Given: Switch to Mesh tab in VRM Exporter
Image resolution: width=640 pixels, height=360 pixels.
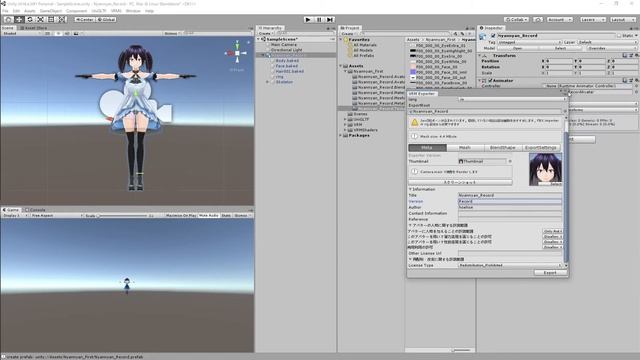Looking at the screenshot, I should pyautogui.click(x=465, y=148).
